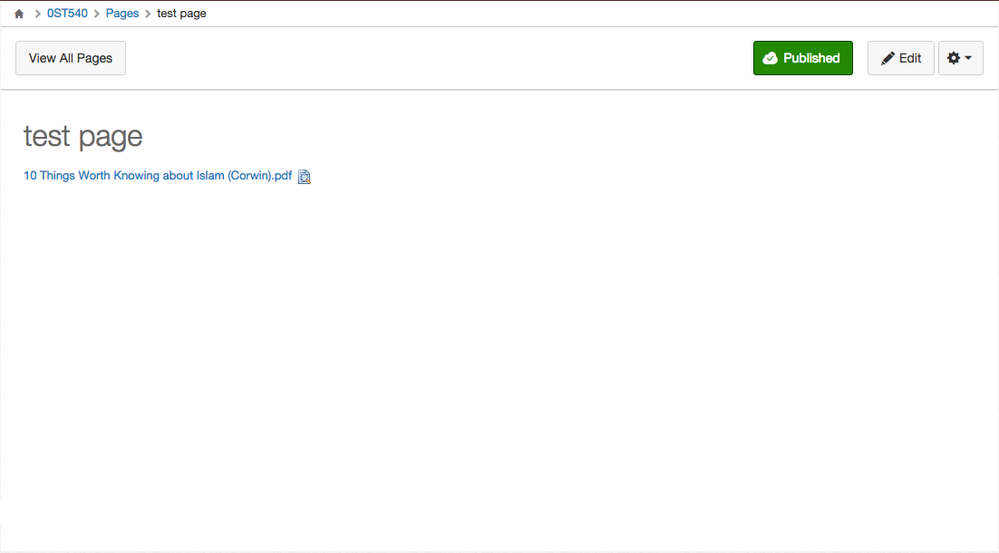The height and width of the screenshot is (553, 999).
Task: Click the pencil icon on Edit
Action: pyautogui.click(x=887, y=59)
